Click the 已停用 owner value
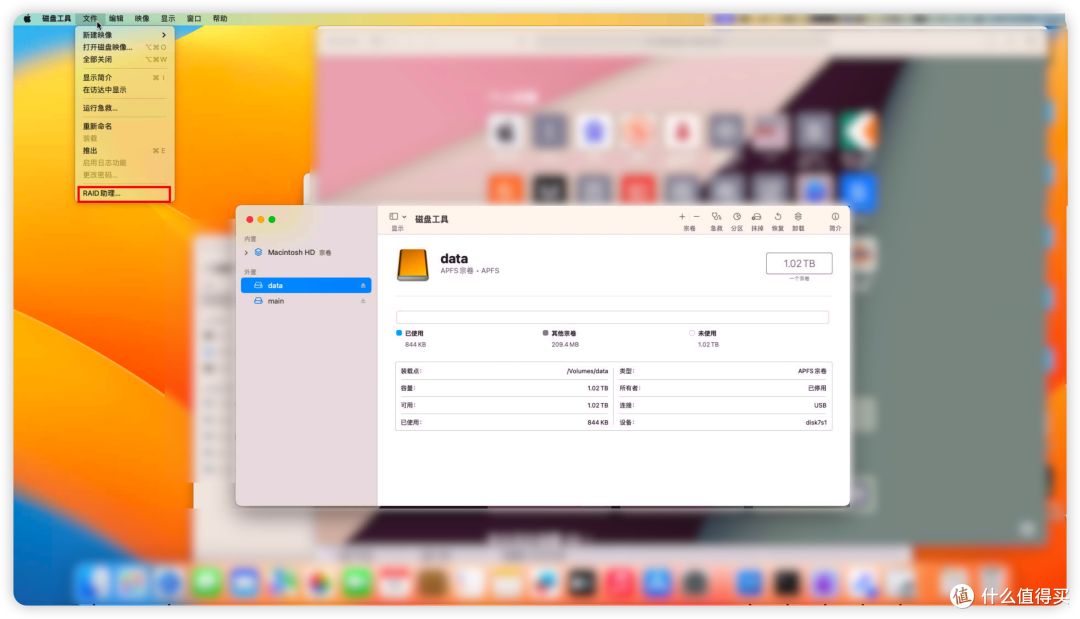The image size is (1080, 619). [817, 388]
